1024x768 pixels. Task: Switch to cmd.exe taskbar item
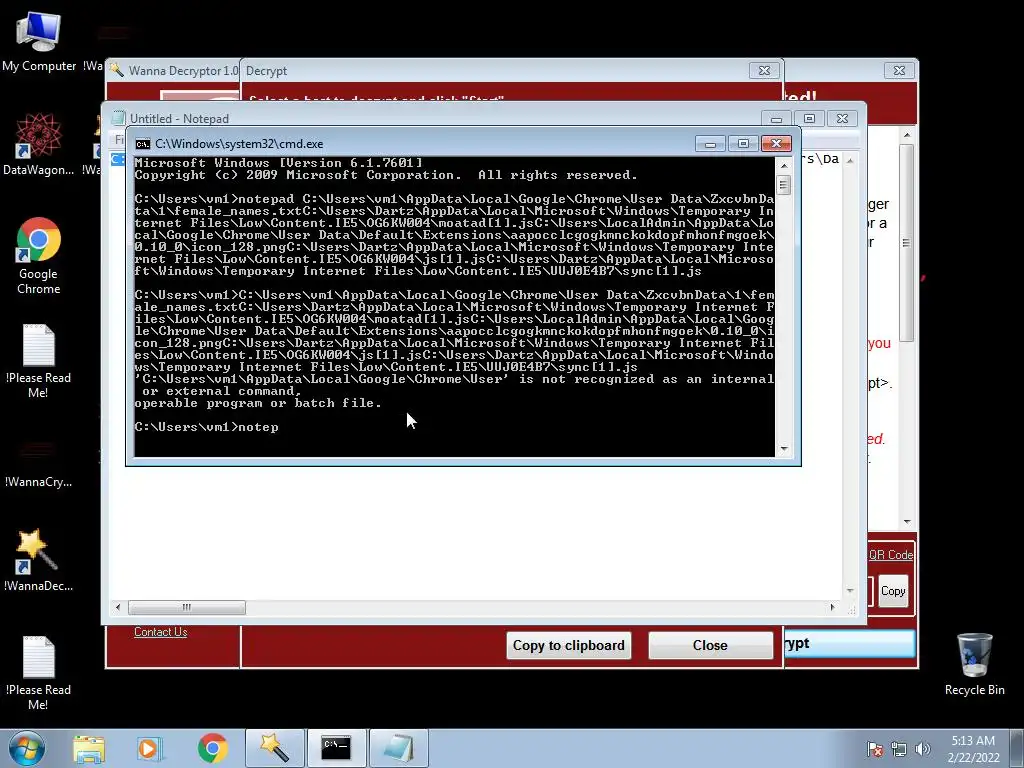[x=336, y=748]
